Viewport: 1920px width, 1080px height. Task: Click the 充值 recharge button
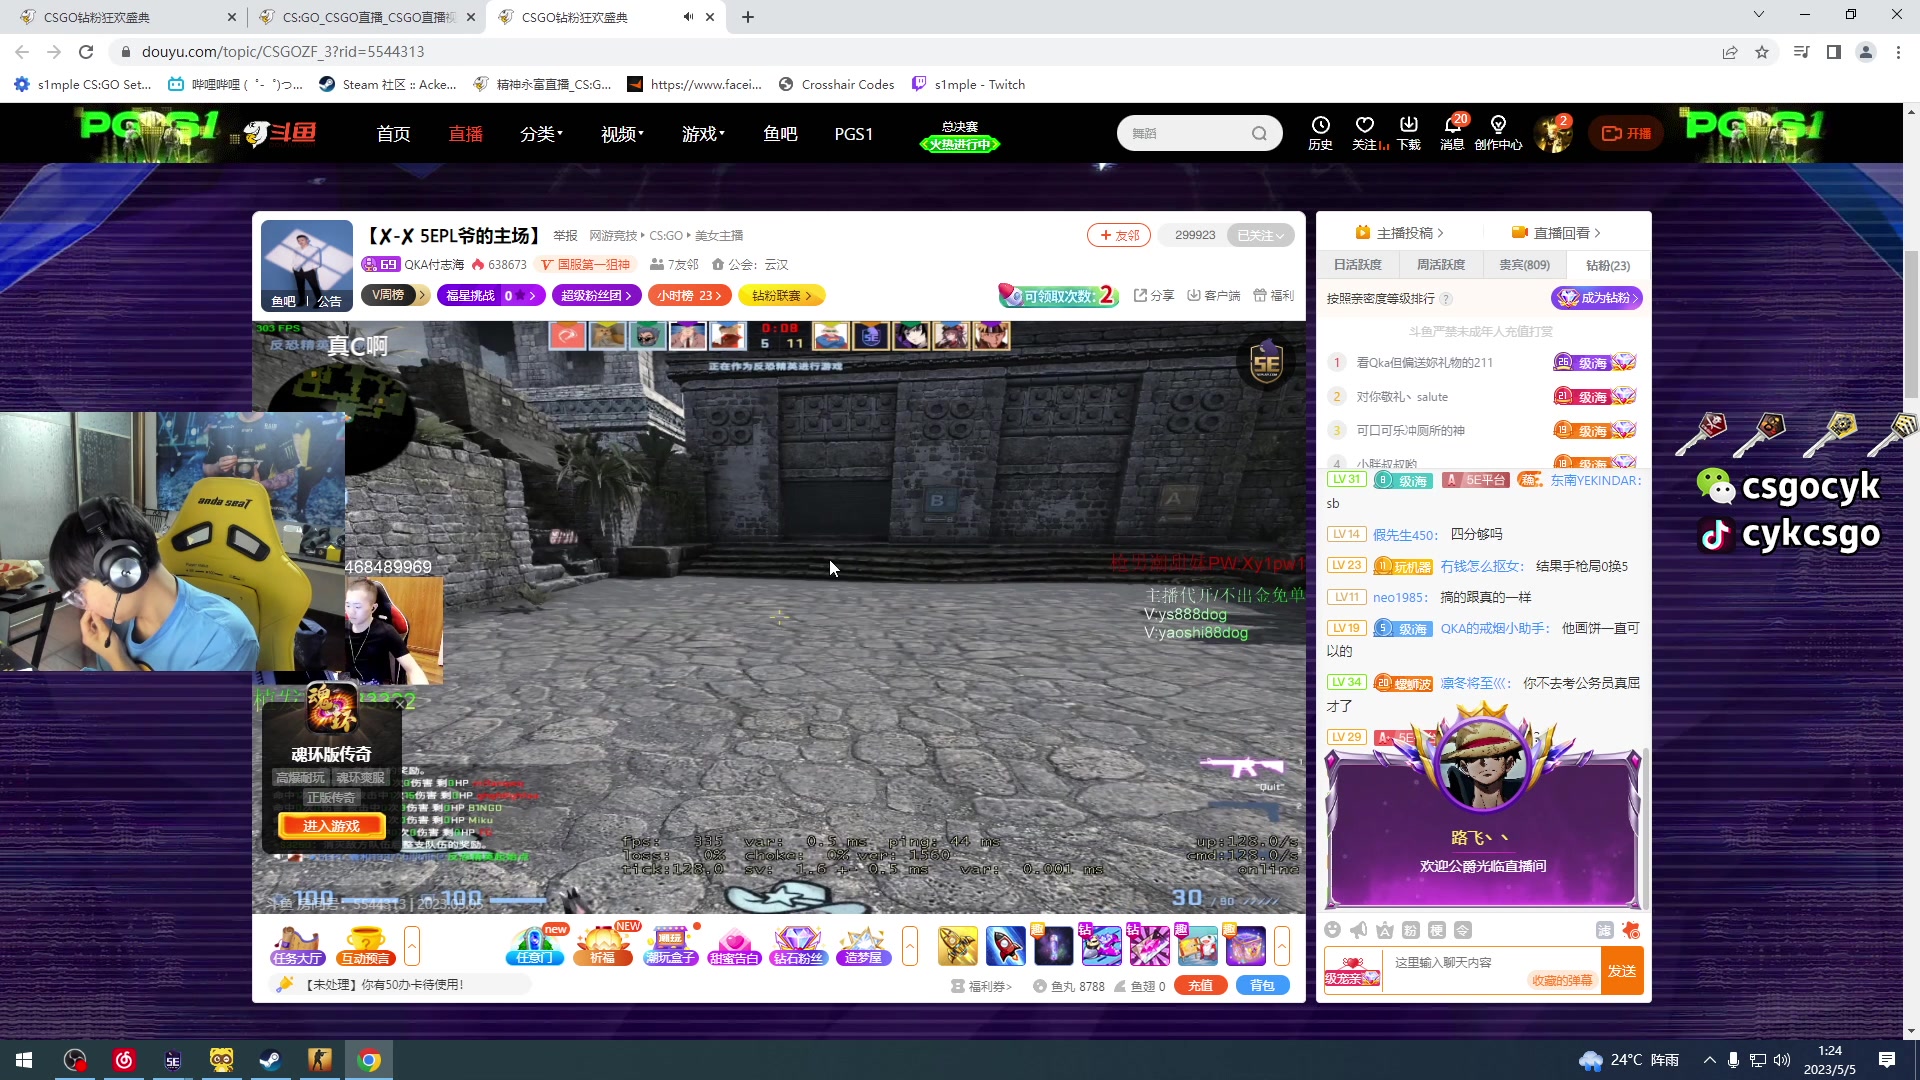[1201, 985]
